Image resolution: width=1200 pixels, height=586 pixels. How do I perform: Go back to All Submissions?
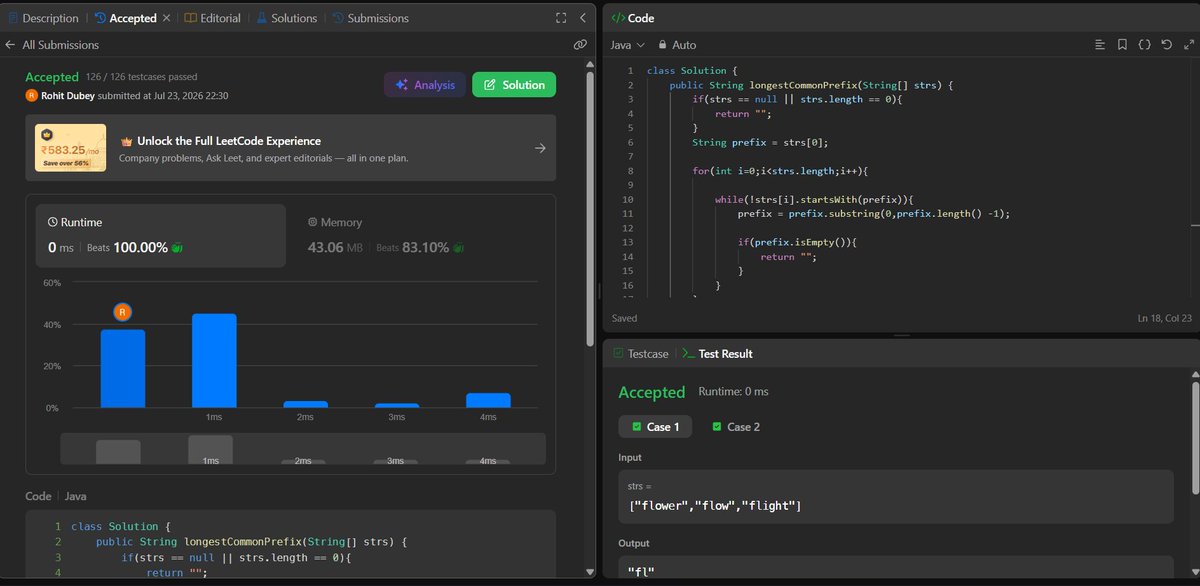pos(52,45)
